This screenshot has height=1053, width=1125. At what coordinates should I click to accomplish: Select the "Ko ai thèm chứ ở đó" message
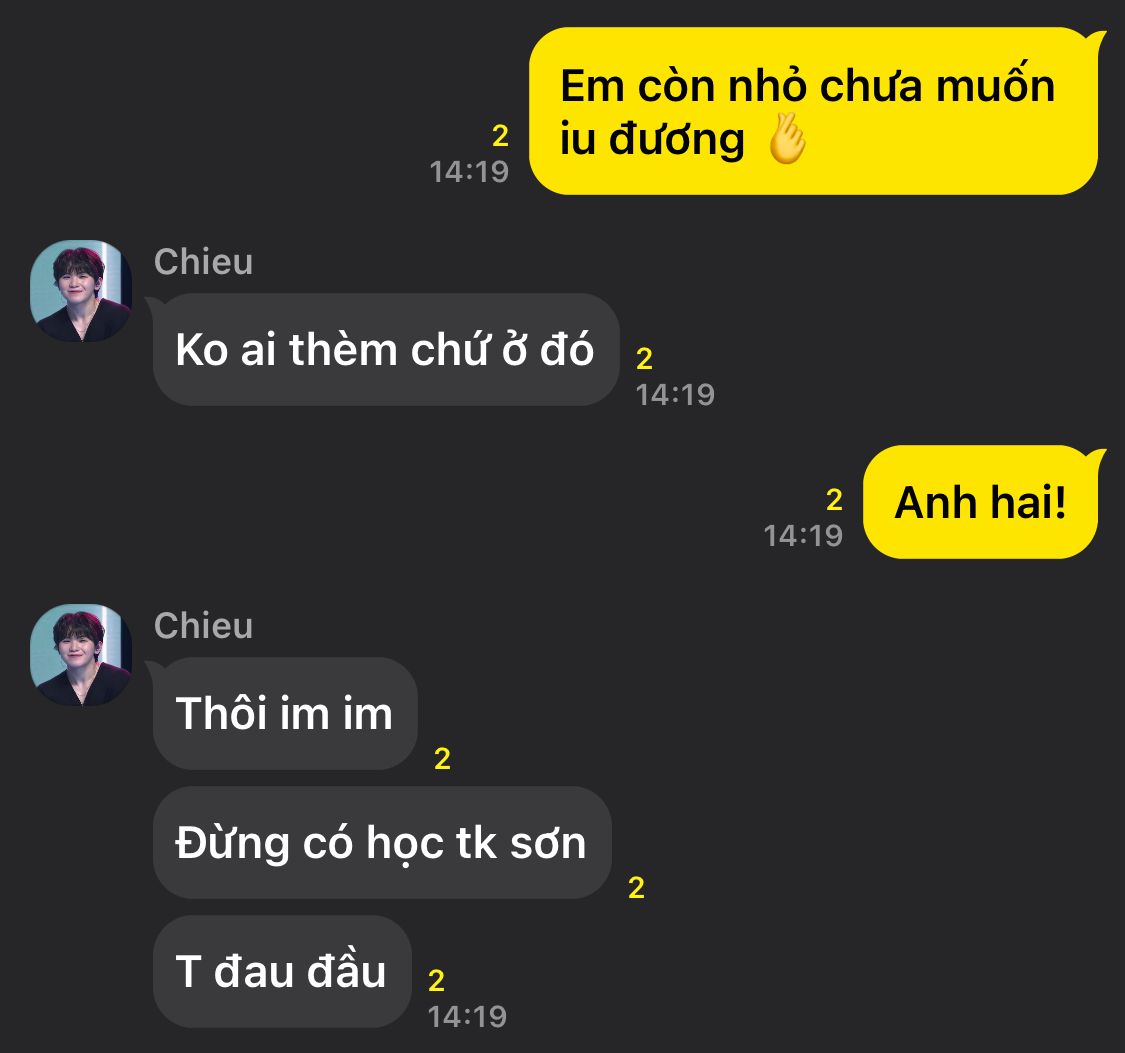[x=386, y=349]
